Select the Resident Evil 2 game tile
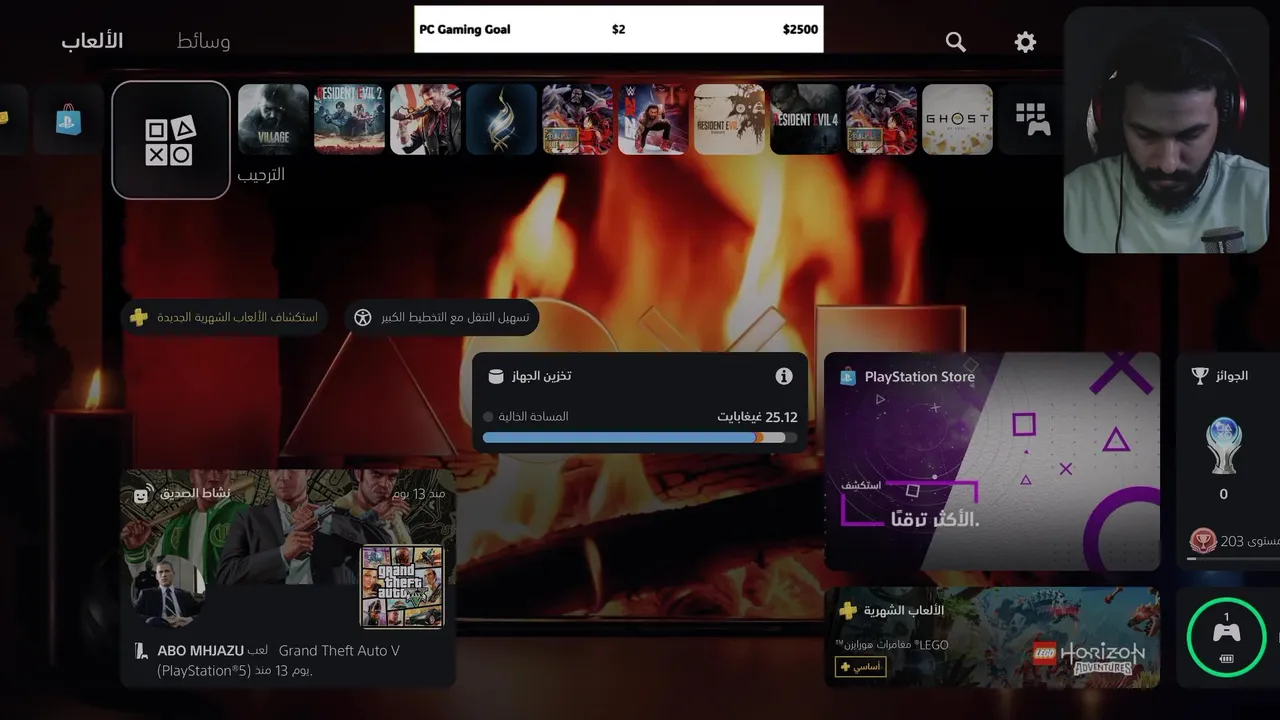1280x720 pixels. coord(349,119)
